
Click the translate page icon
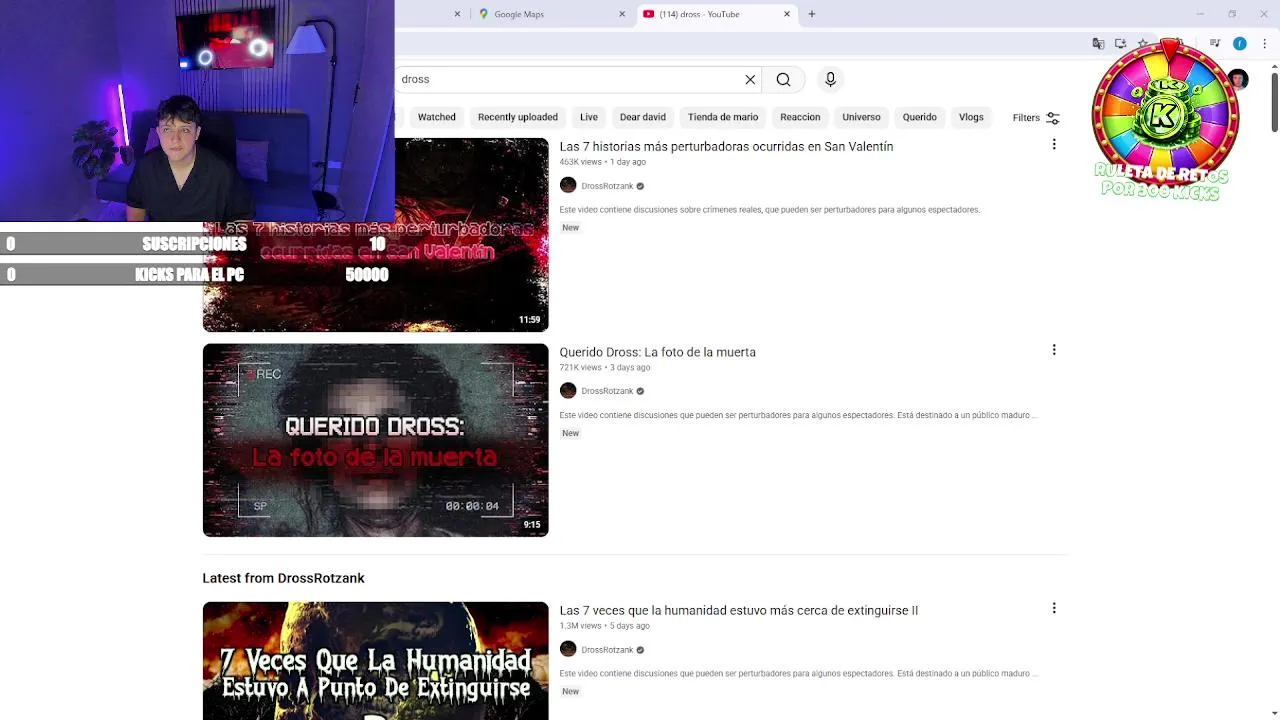pos(1098,44)
